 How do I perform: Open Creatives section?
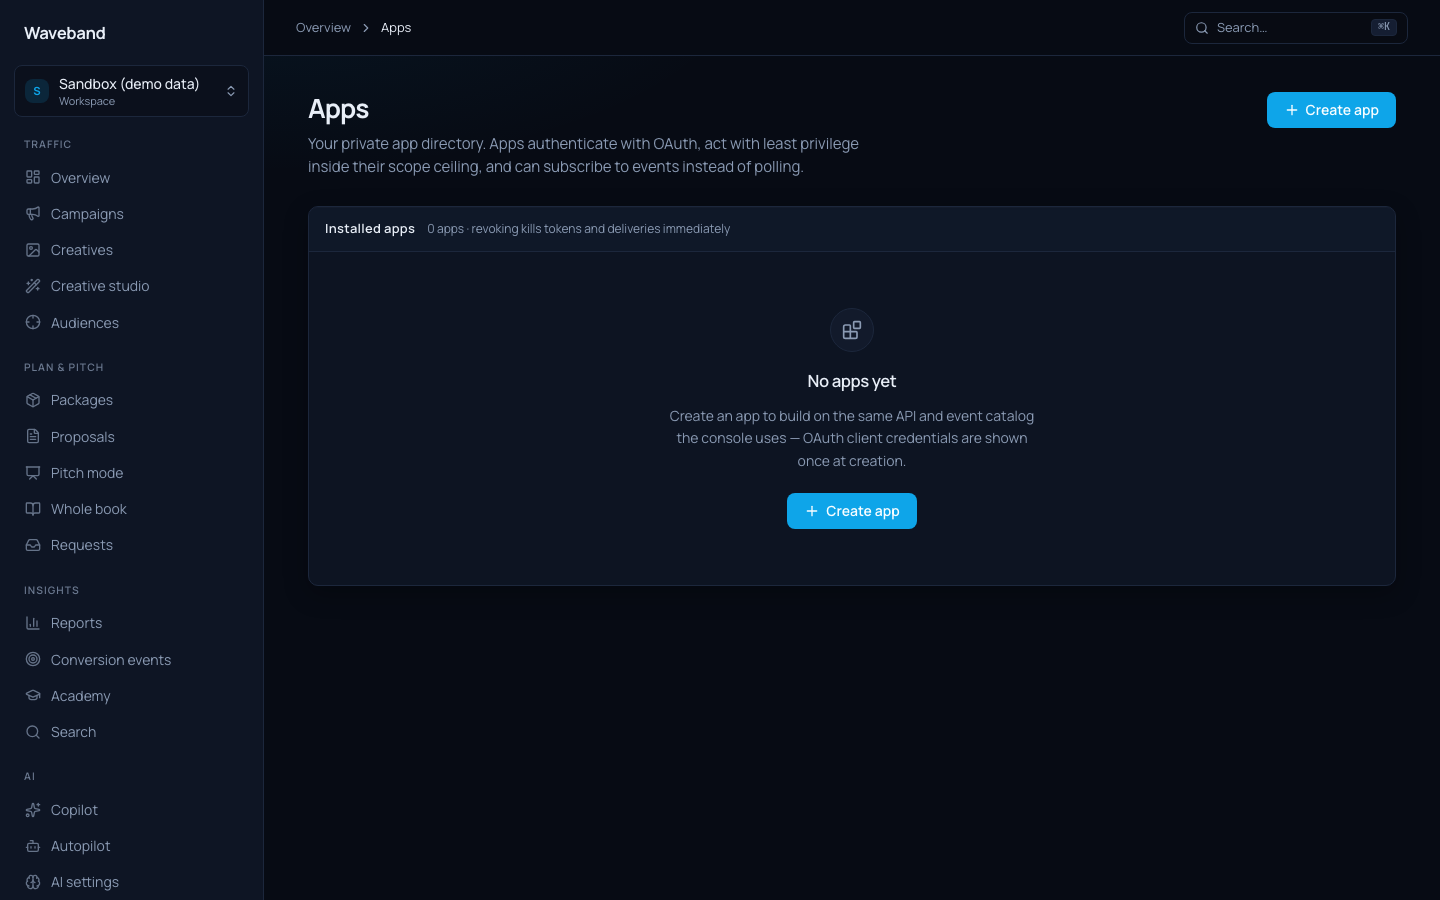(x=131, y=250)
